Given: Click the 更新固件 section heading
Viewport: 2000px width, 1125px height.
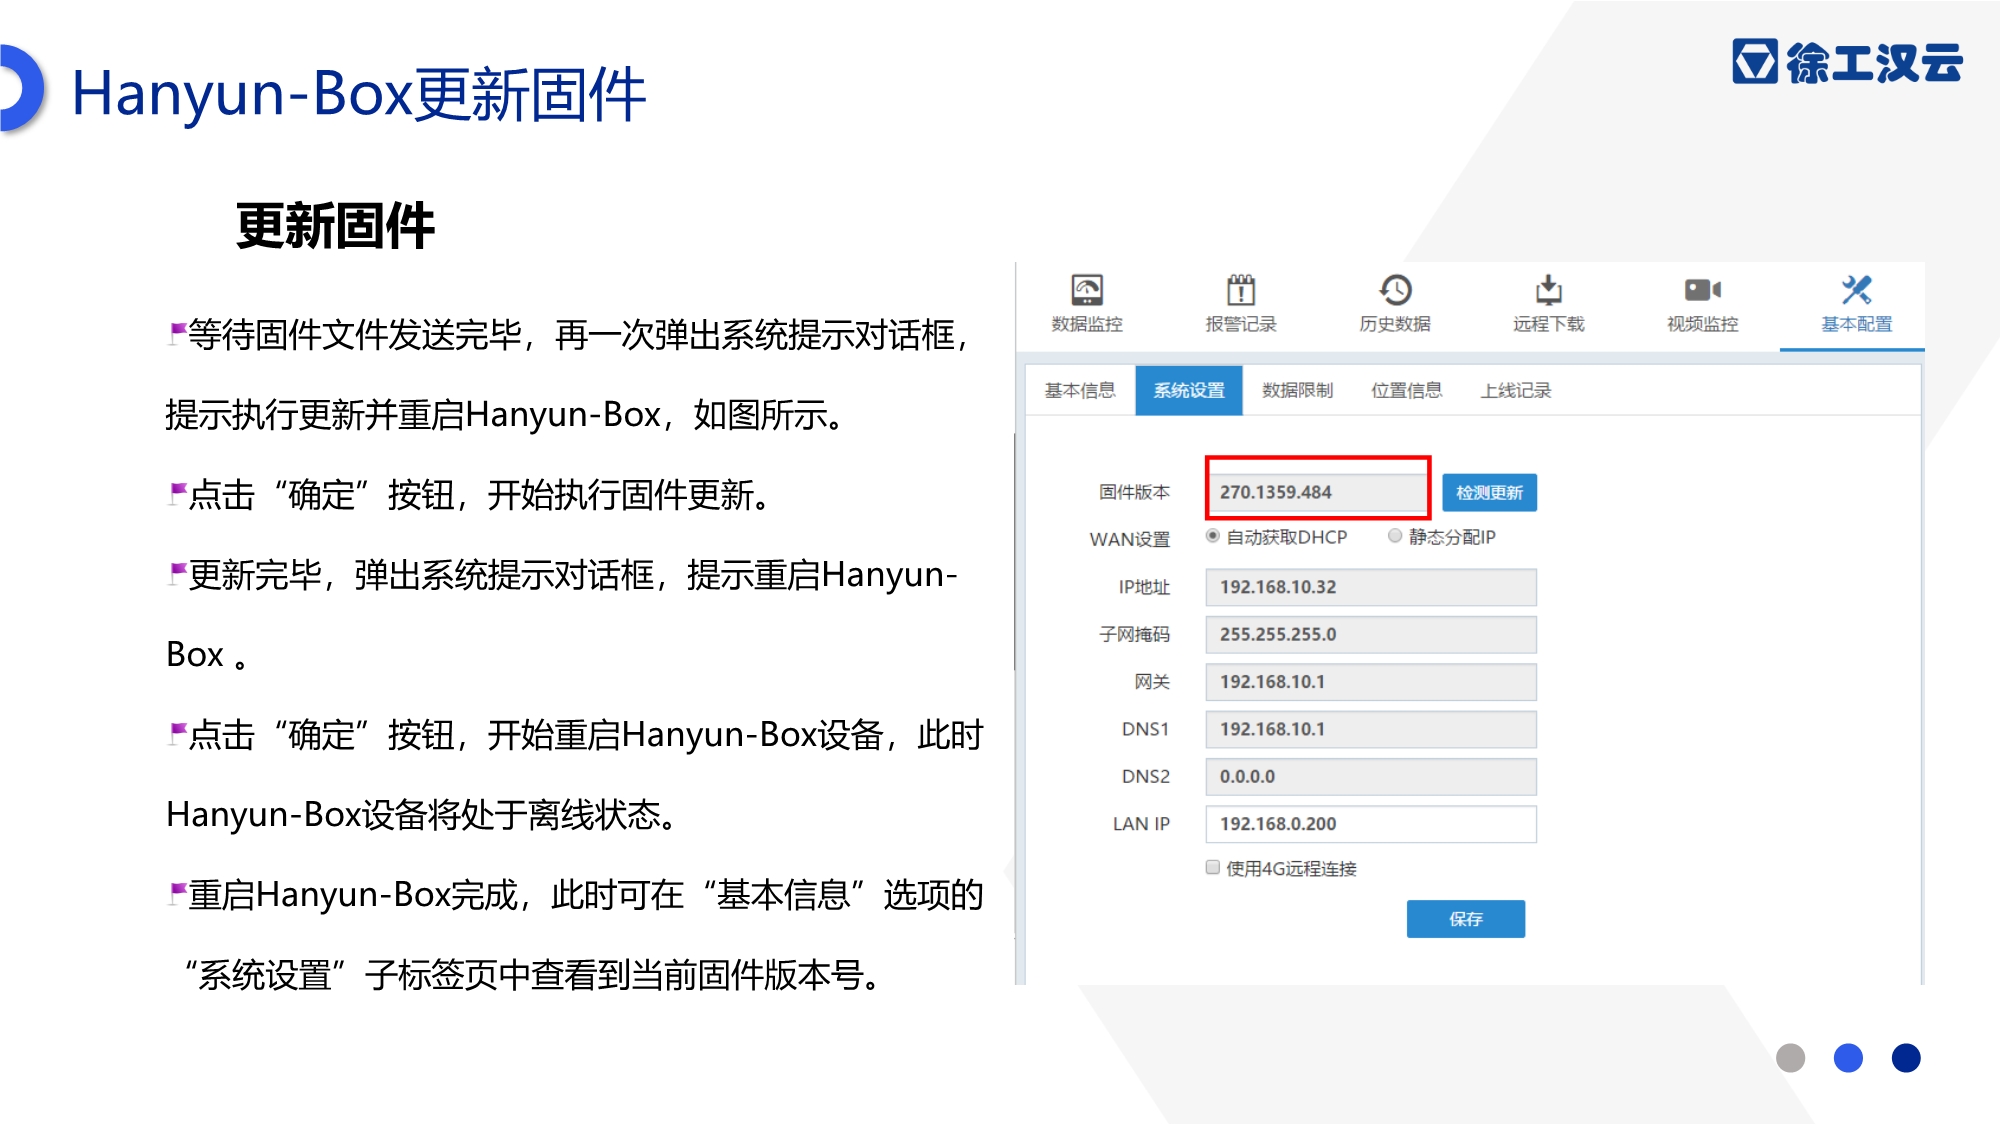Looking at the screenshot, I should (335, 226).
